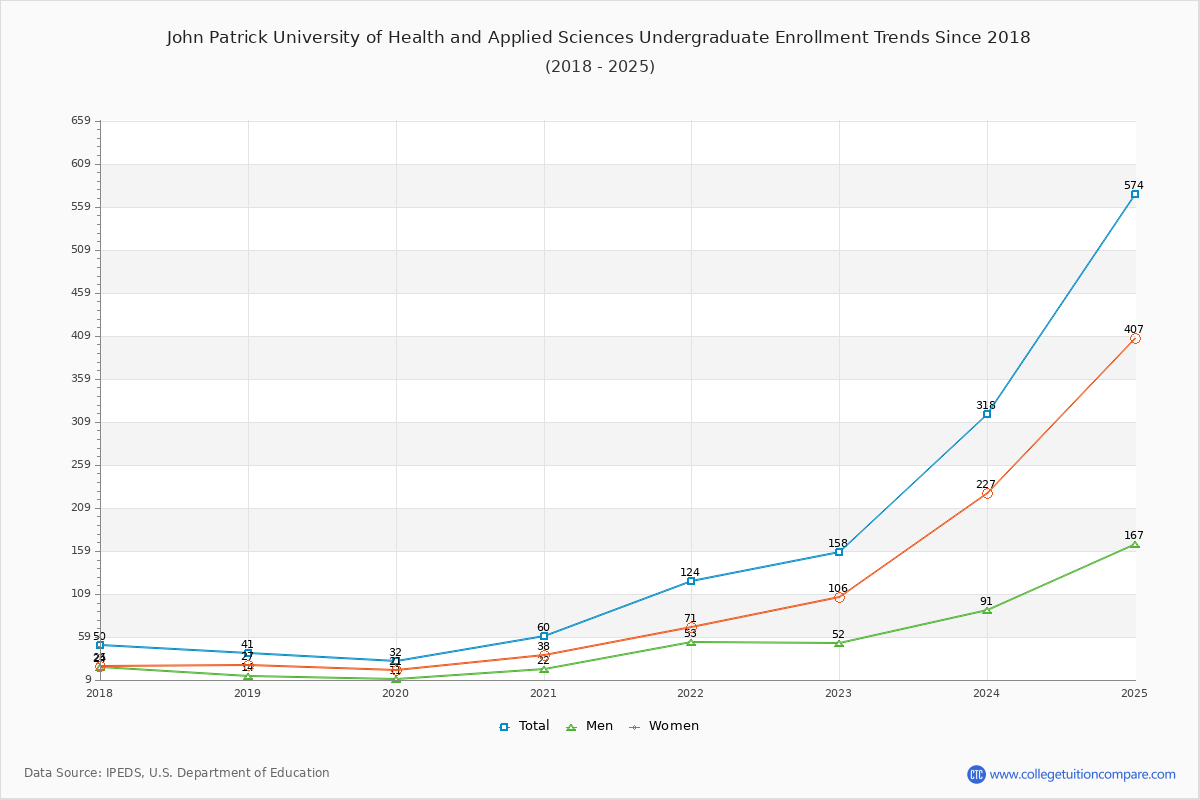1200x800 pixels.
Task: Toggle the Men series in legend
Action: pos(590,726)
